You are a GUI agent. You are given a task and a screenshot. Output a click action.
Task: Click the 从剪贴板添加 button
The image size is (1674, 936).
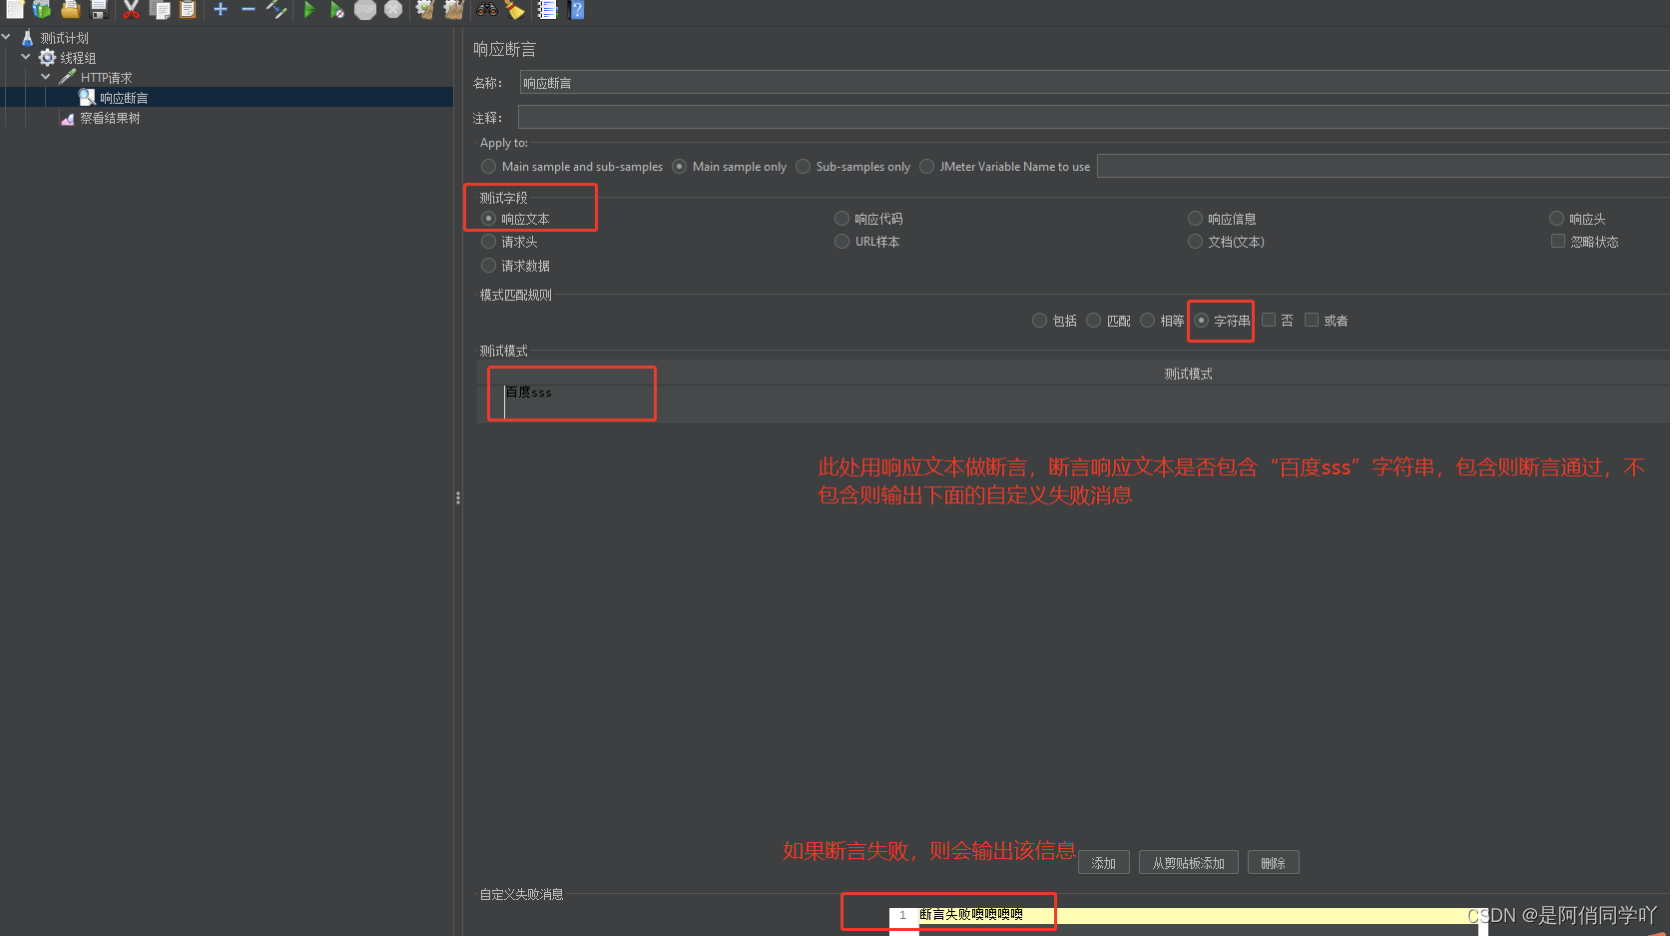(1189, 863)
